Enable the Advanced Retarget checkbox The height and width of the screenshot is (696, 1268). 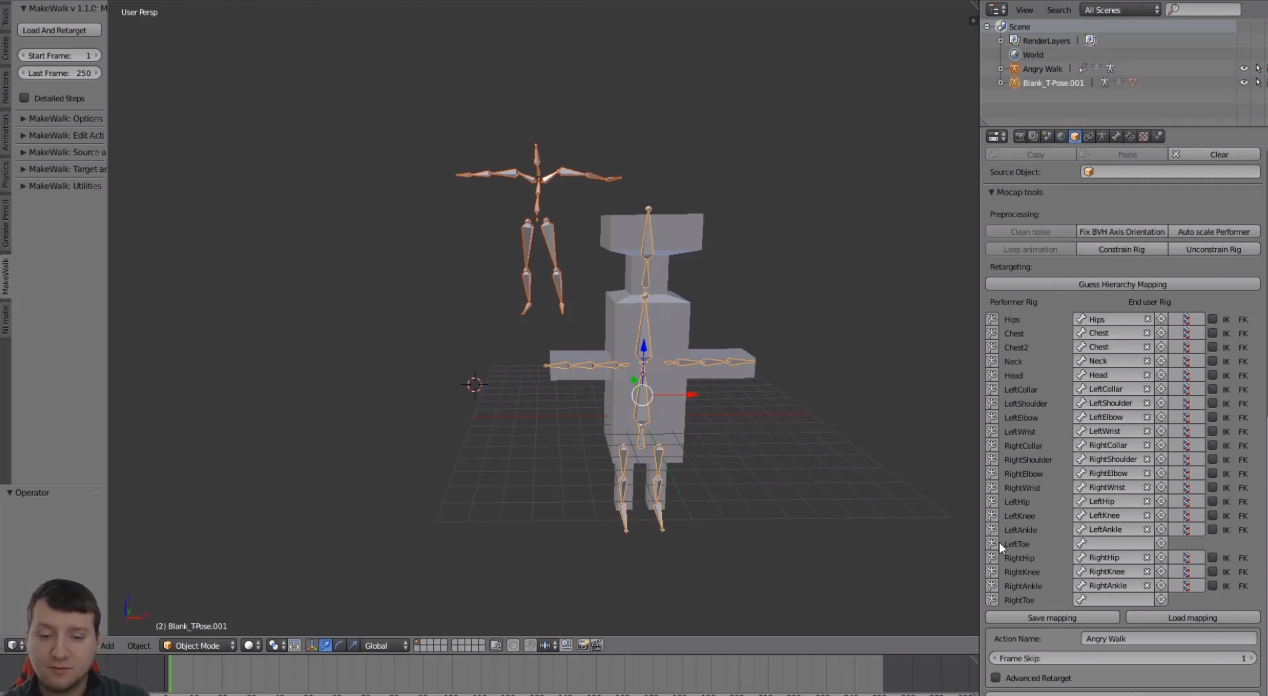point(995,678)
